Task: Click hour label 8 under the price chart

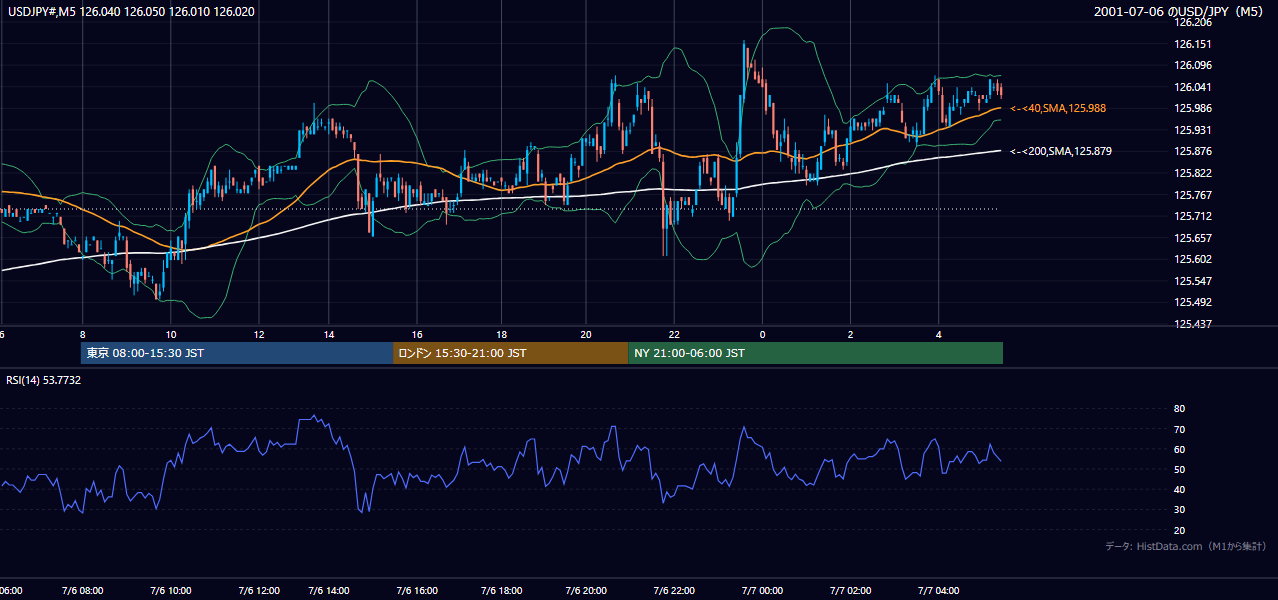Action: pyautogui.click(x=83, y=334)
